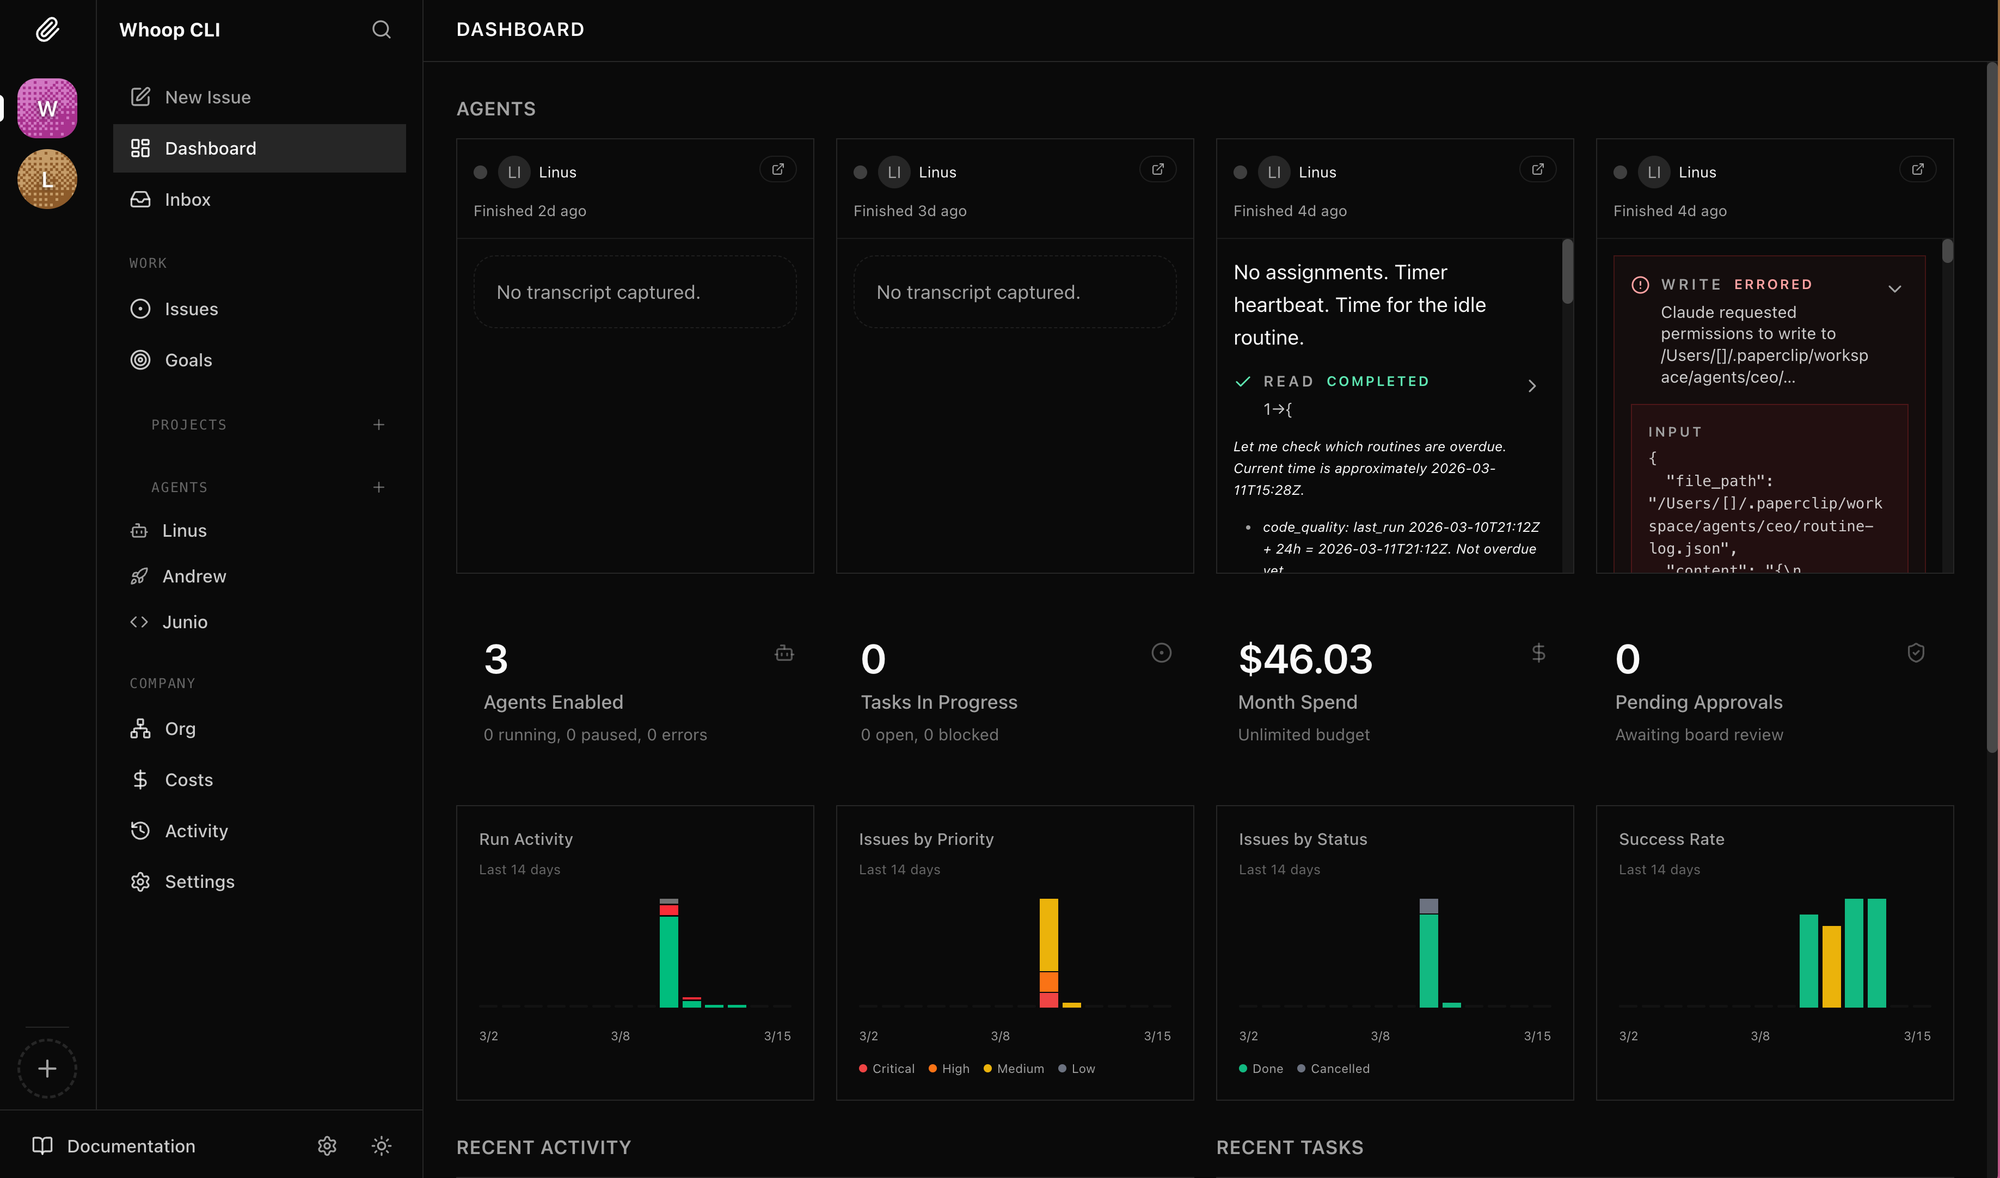Viewport: 2000px width, 1178px height.
Task: Switch to the orange L company avatar
Action: pyautogui.click(x=47, y=180)
